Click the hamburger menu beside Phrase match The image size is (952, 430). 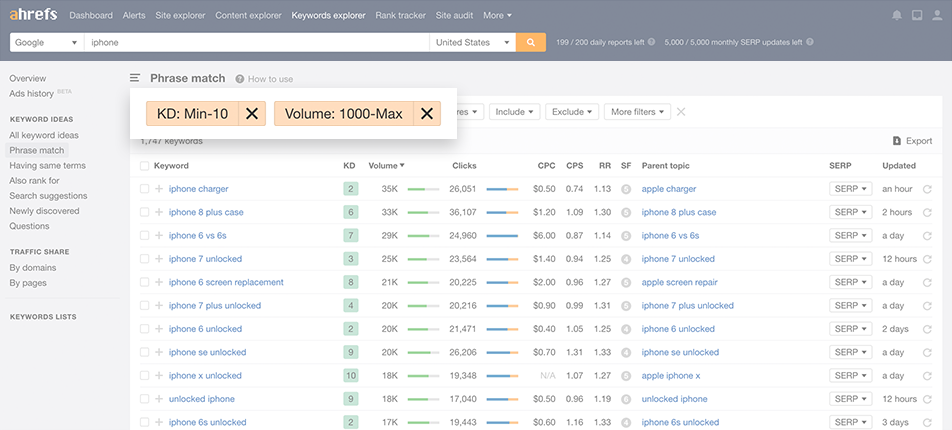pyautogui.click(x=135, y=78)
